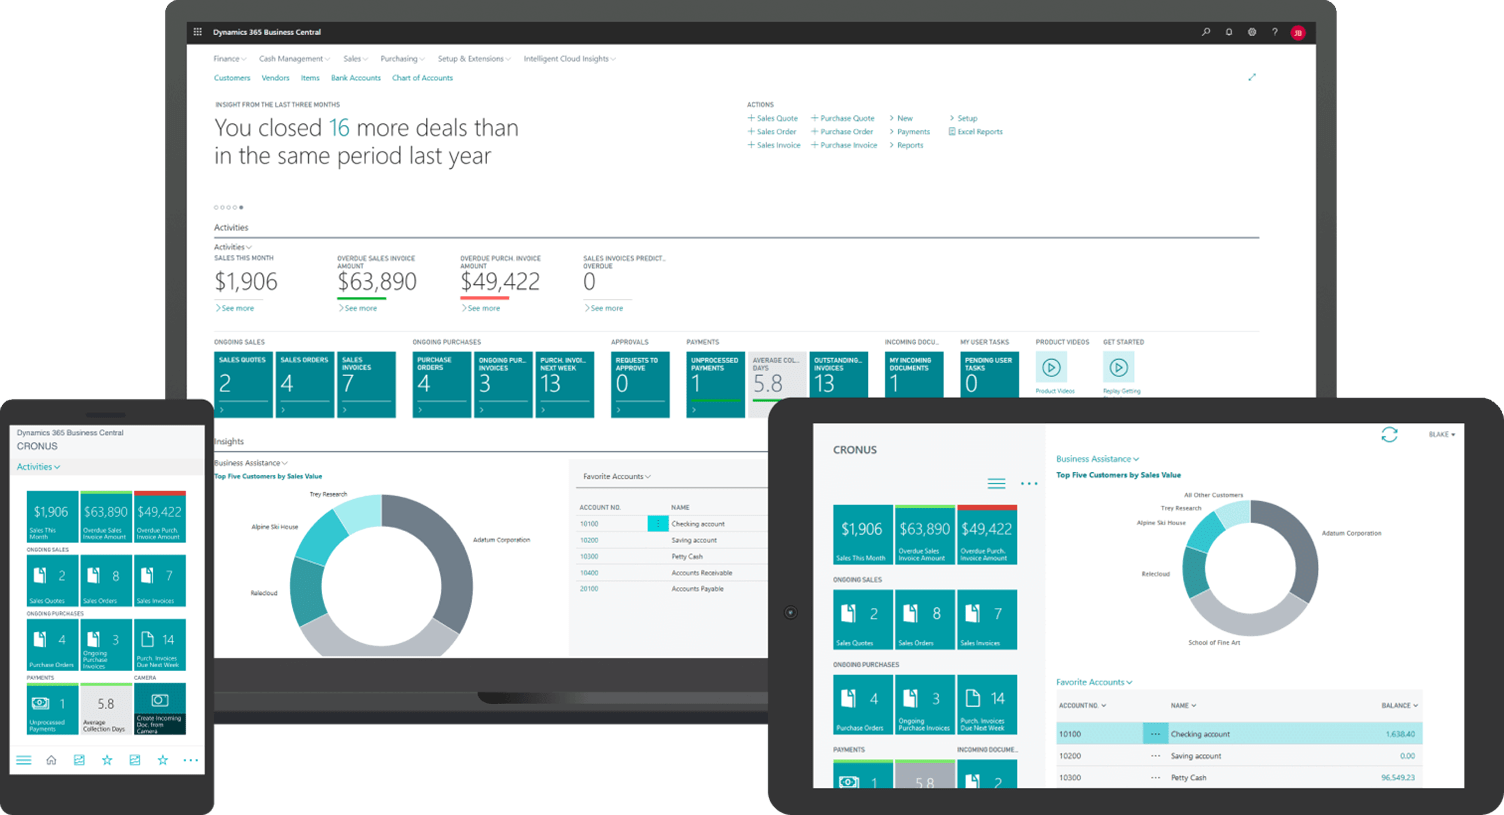
Task: Expand Favorite Accounts dropdown on laptop
Action: click(x=617, y=477)
